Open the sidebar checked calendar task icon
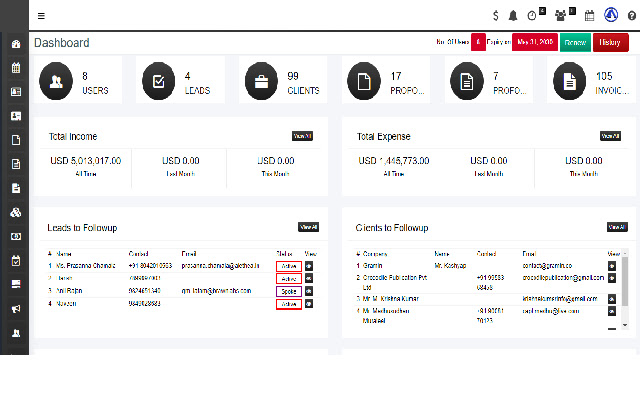This screenshot has height=400, width=640. click(16, 260)
